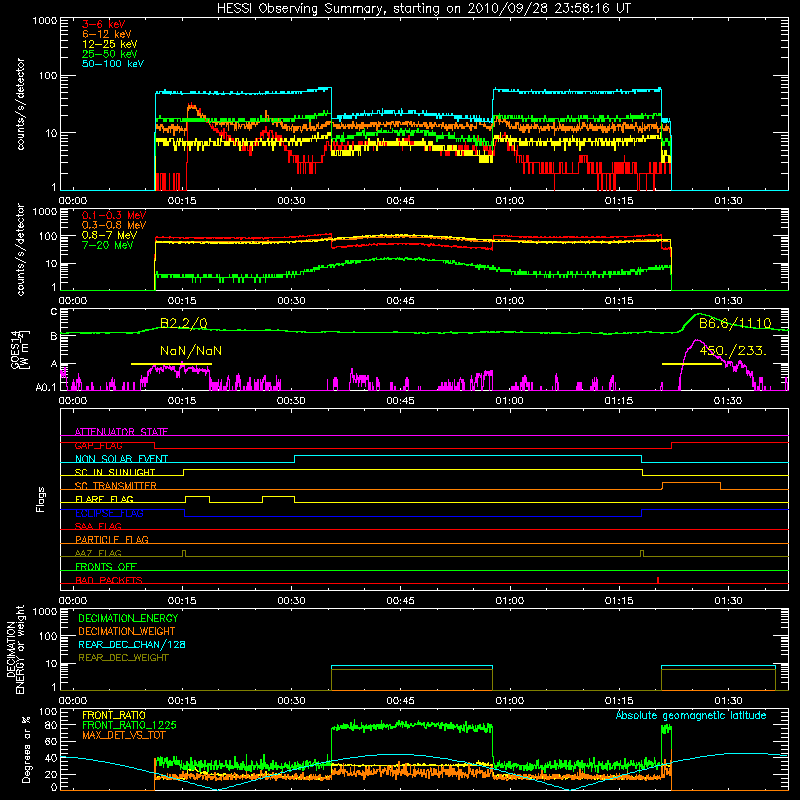Click the DECIMATION ENERGY or weight axis title
800x800 pixels.
click(15, 649)
